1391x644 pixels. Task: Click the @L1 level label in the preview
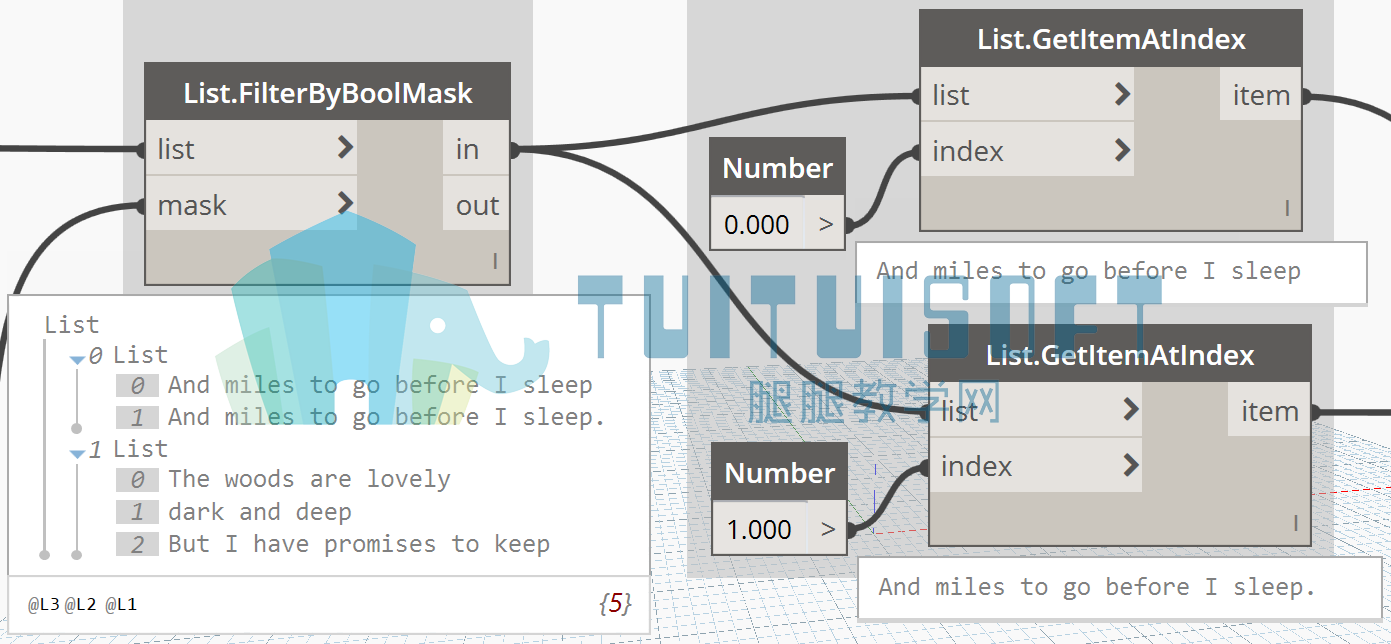pos(120,604)
